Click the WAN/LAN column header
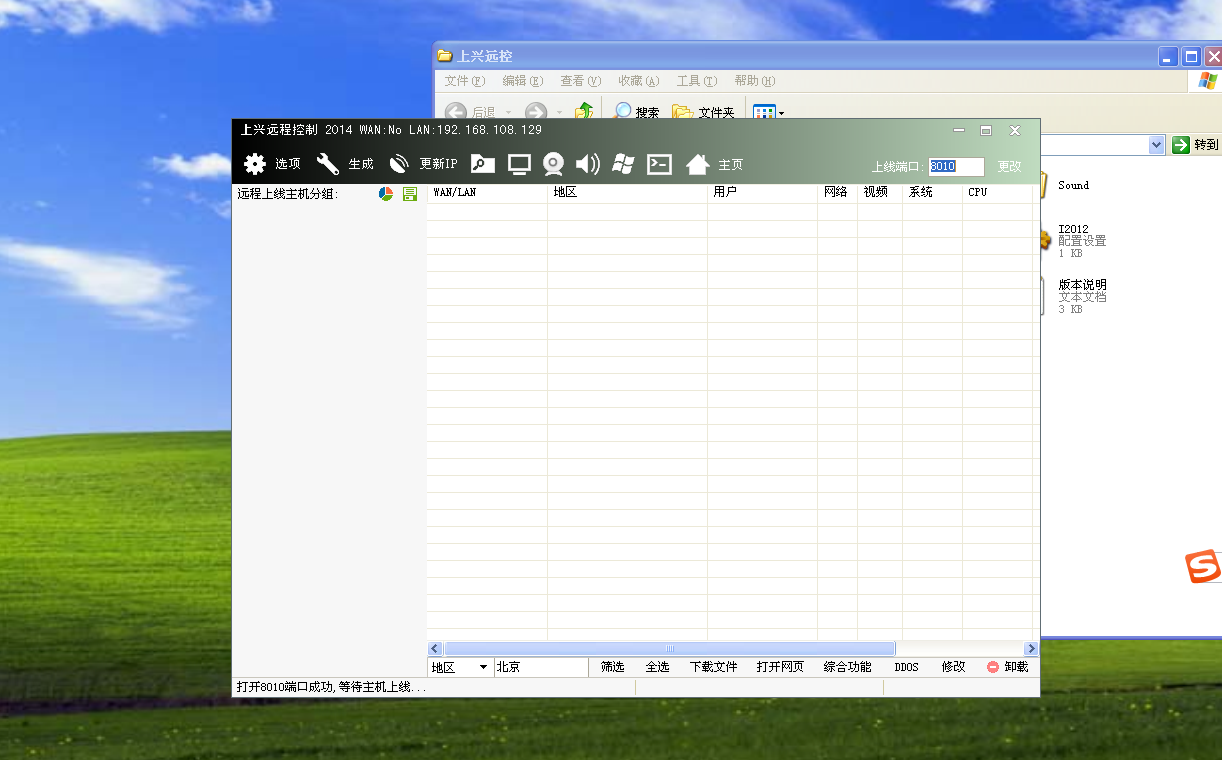This screenshot has width=1222, height=760. pyautogui.click(x=487, y=192)
